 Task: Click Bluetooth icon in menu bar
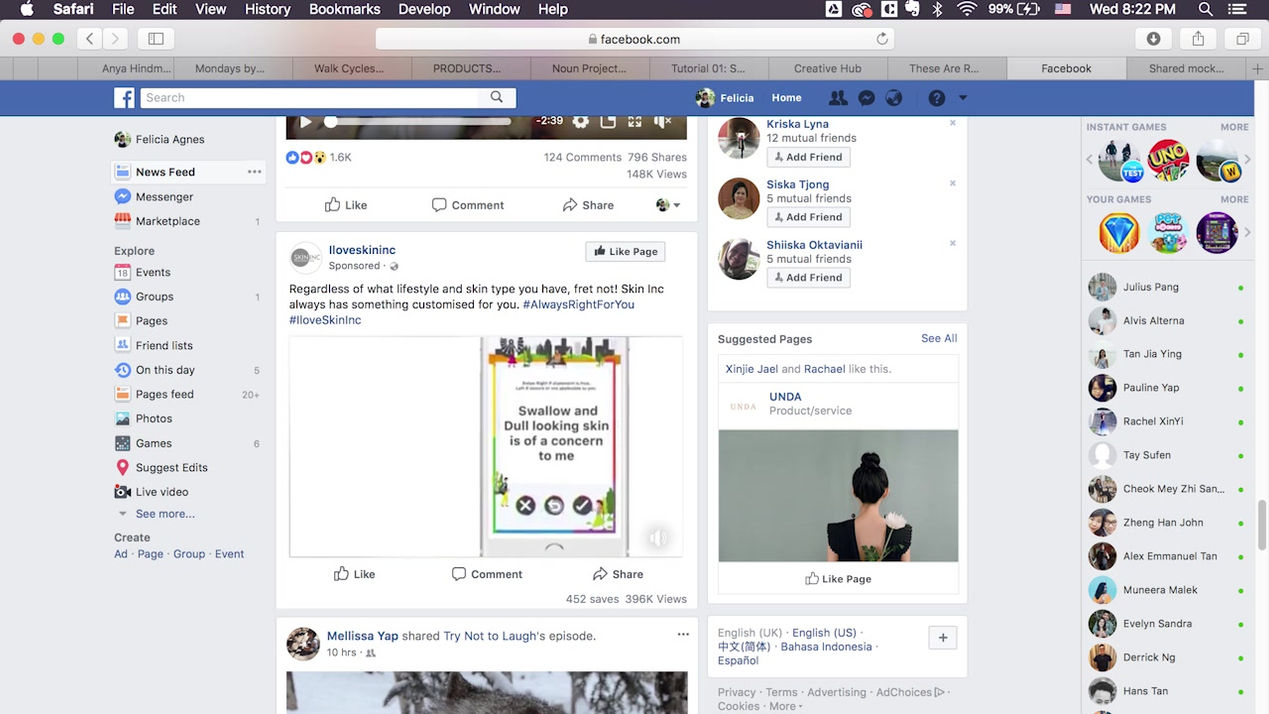[x=937, y=9]
